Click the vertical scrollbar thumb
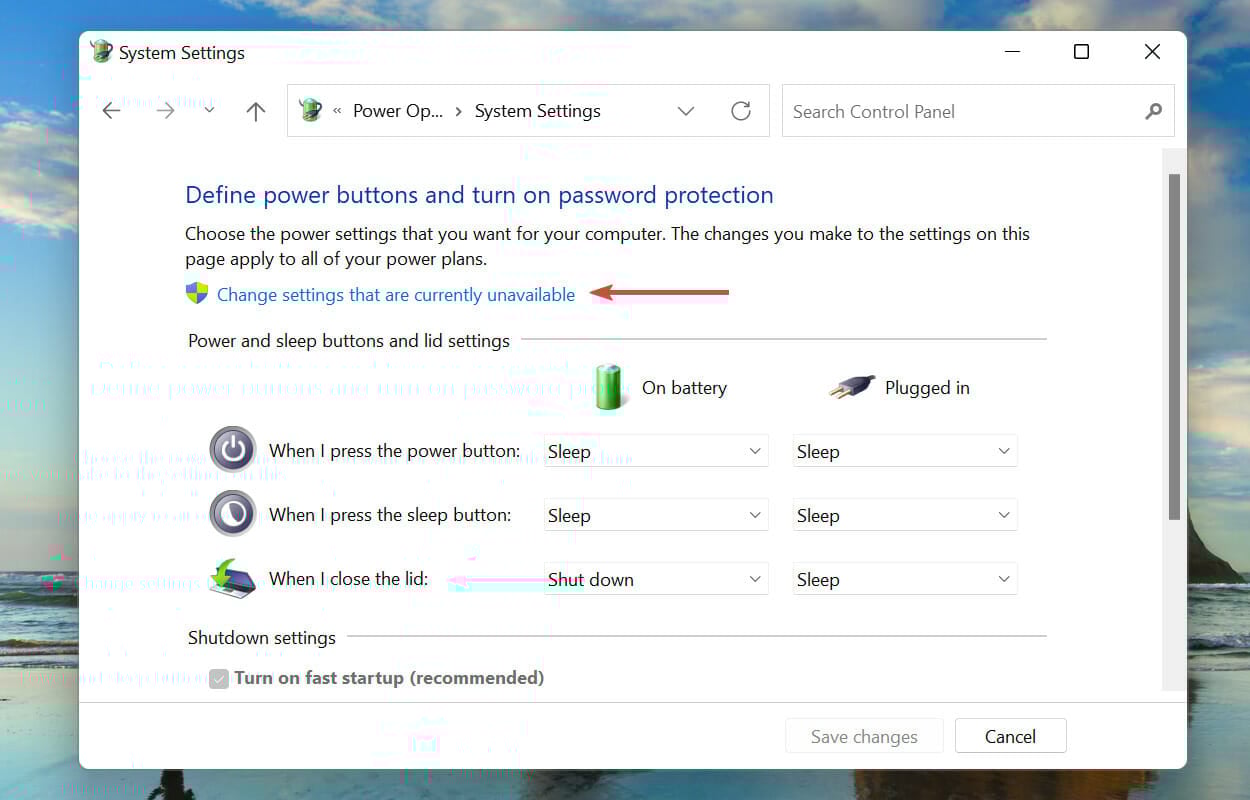 (x=1174, y=346)
